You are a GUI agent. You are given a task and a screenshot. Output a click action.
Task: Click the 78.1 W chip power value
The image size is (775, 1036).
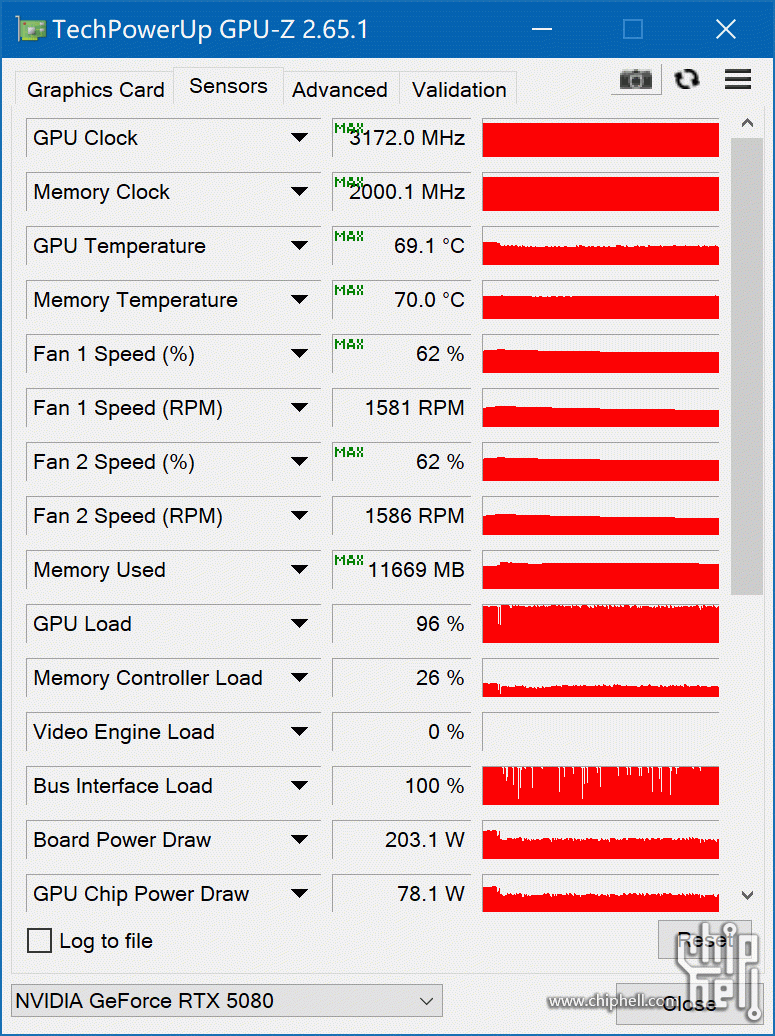click(431, 894)
